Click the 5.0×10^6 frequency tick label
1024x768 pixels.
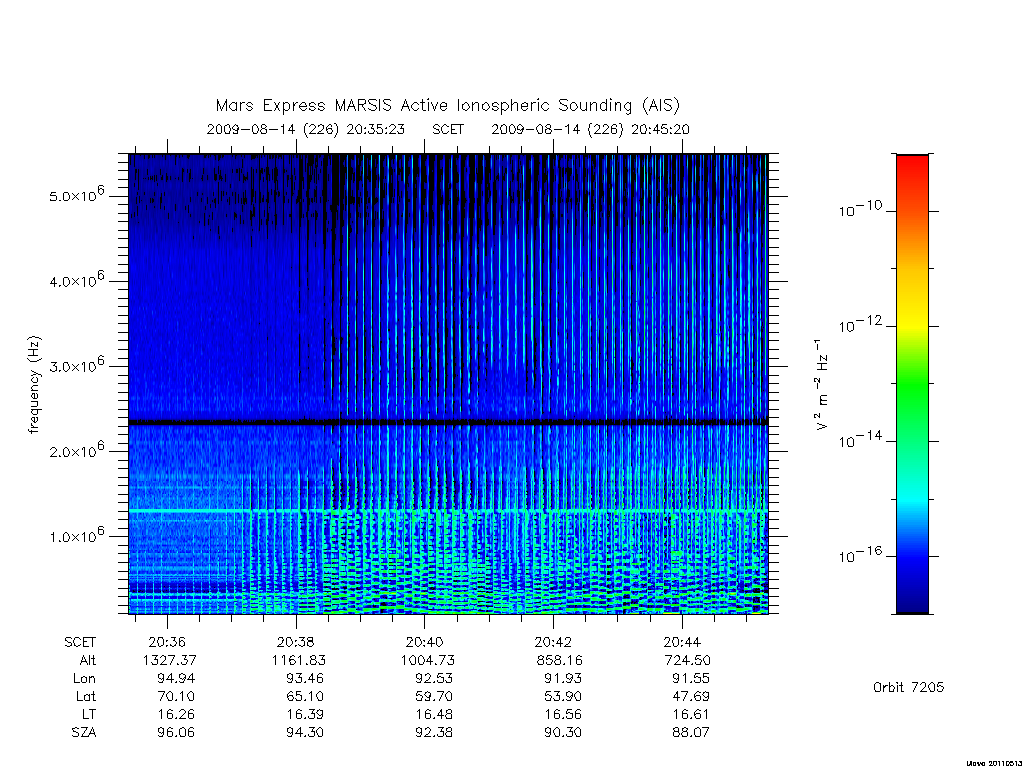pos(76,194)
